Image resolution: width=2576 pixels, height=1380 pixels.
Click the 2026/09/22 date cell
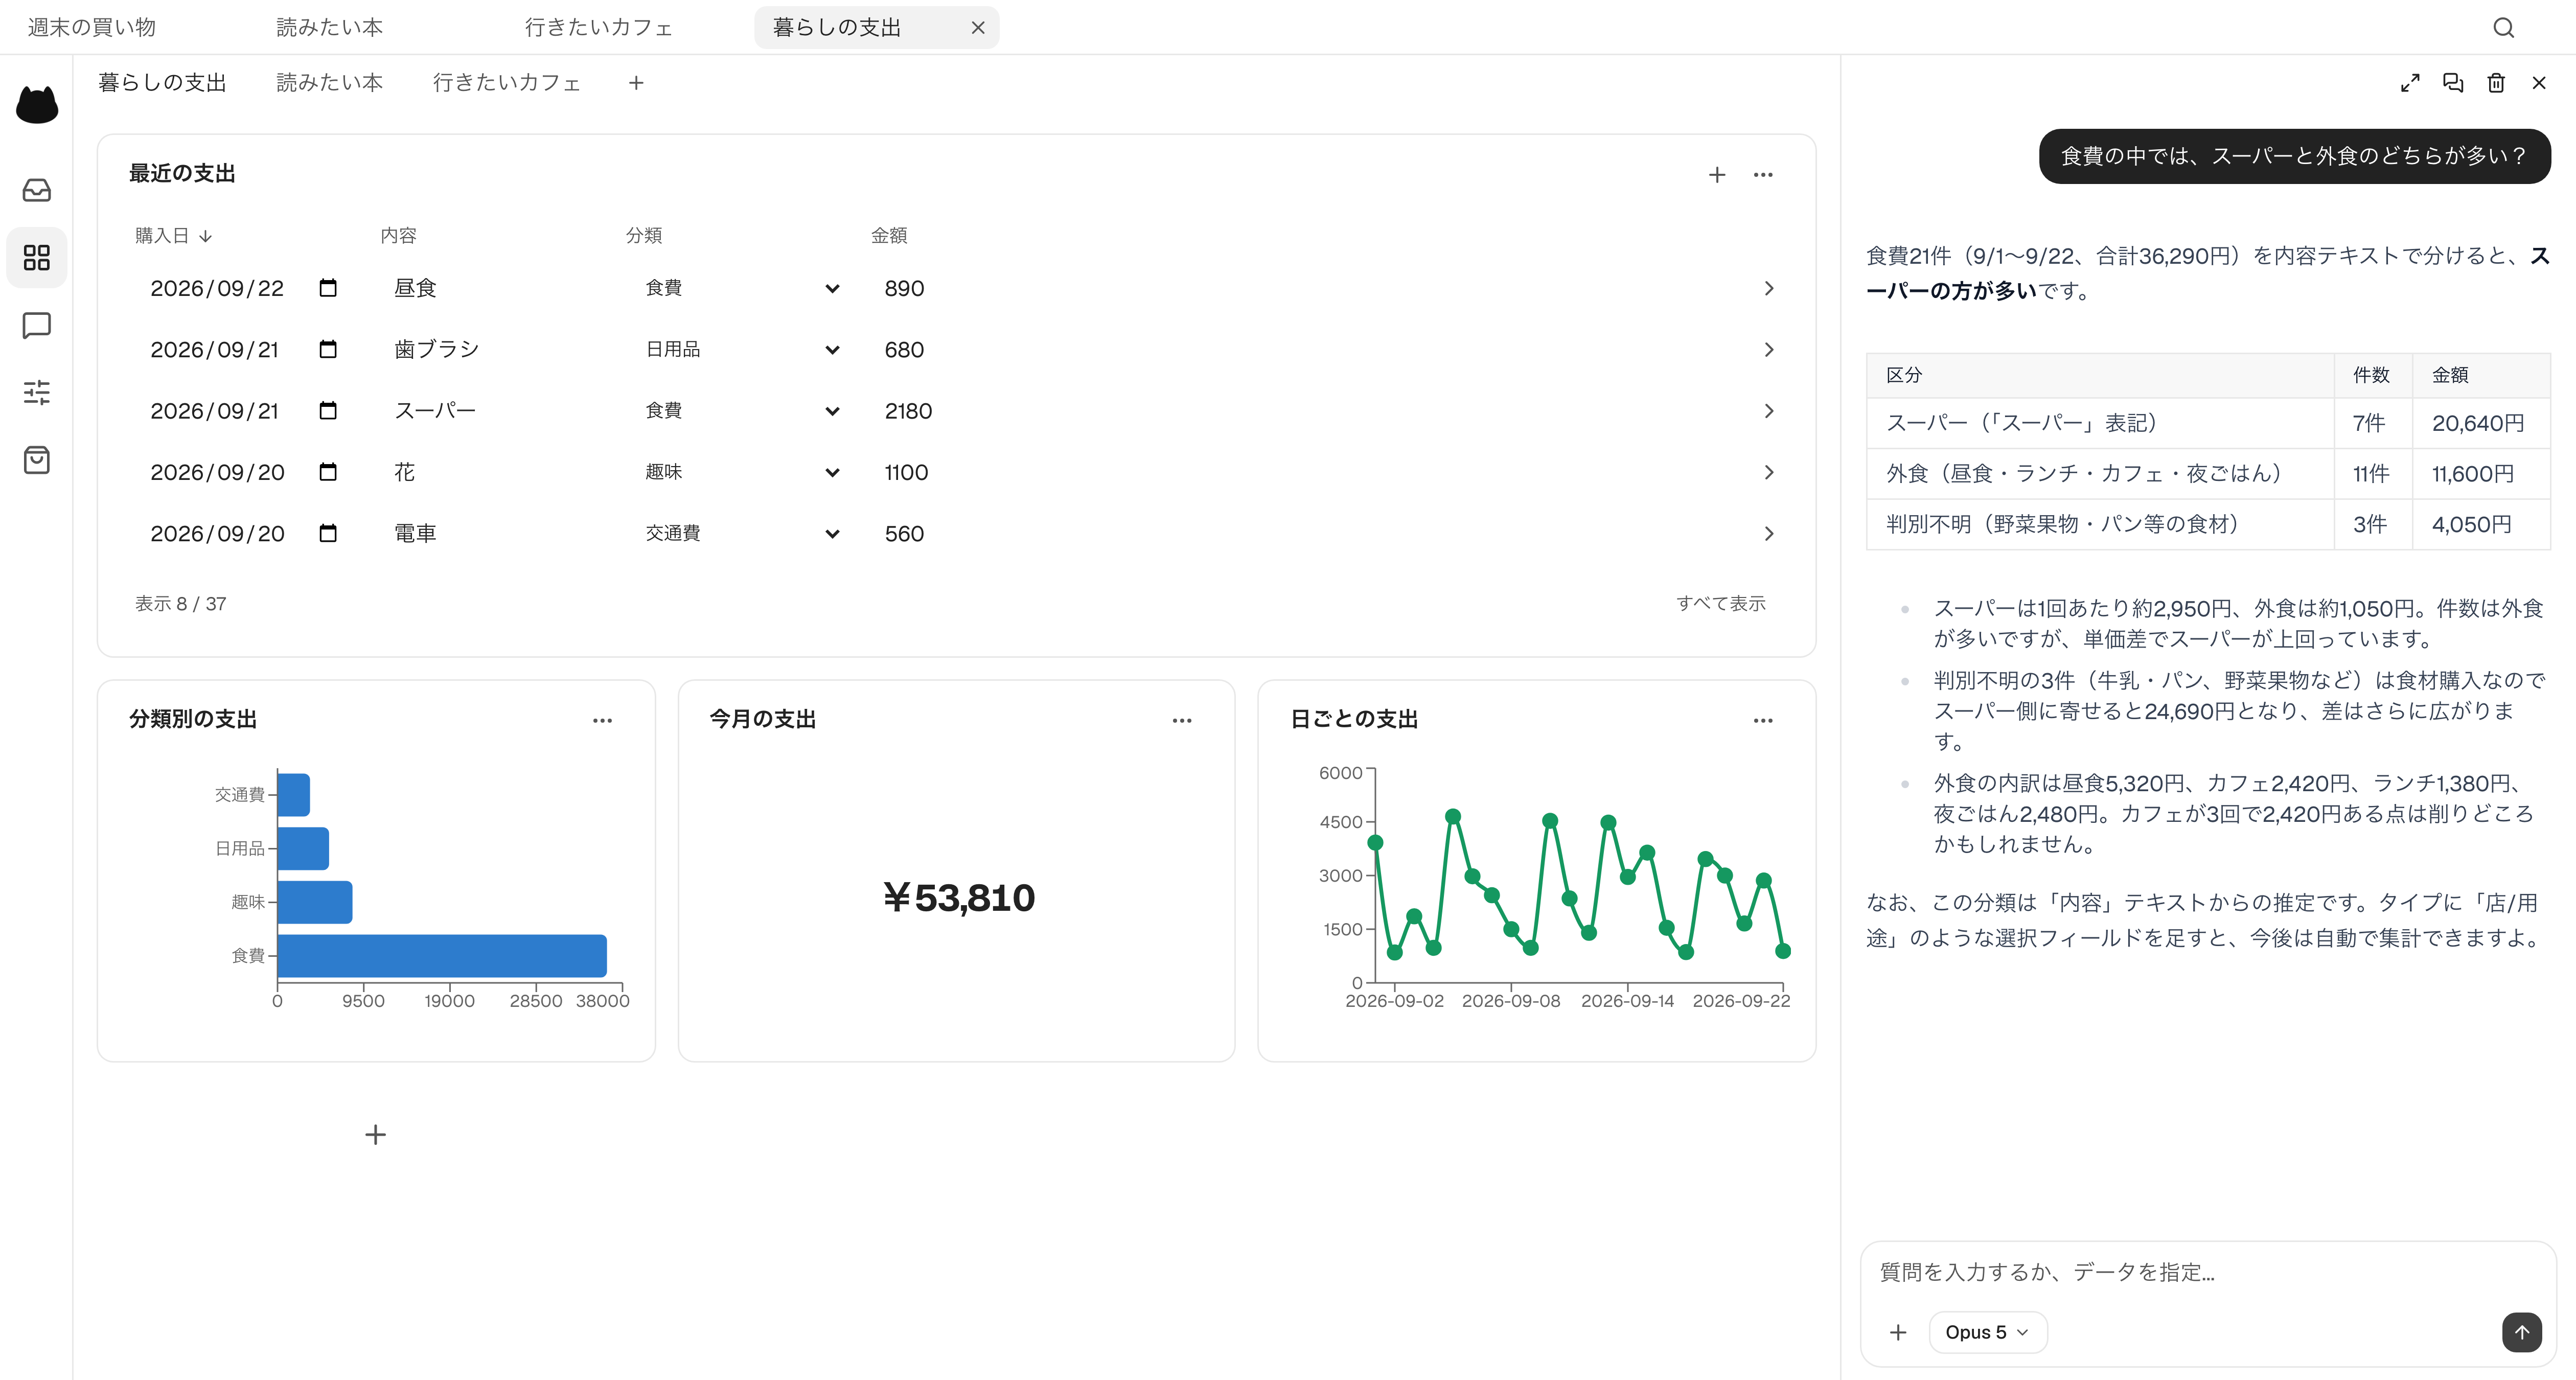[217, 288]
